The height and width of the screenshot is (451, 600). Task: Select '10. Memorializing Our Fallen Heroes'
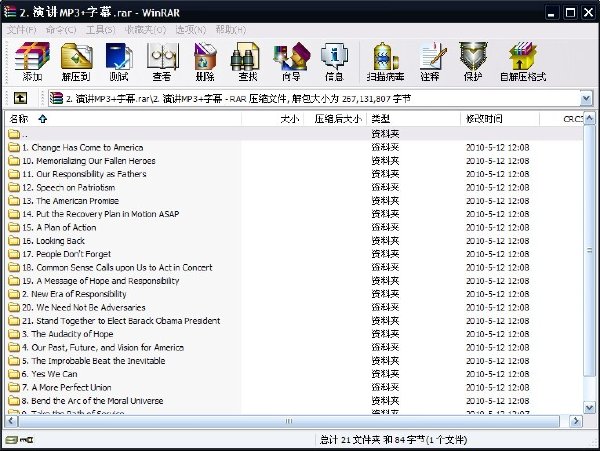[x=89, y=161]
